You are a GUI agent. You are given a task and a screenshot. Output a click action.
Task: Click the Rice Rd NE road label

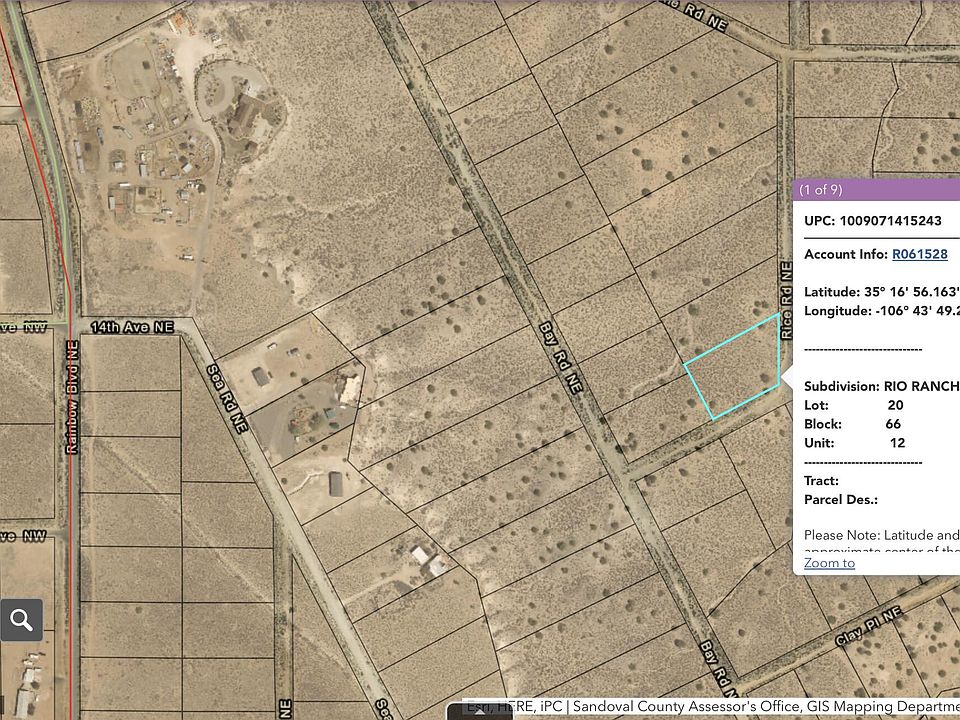[x=786, y=301]
